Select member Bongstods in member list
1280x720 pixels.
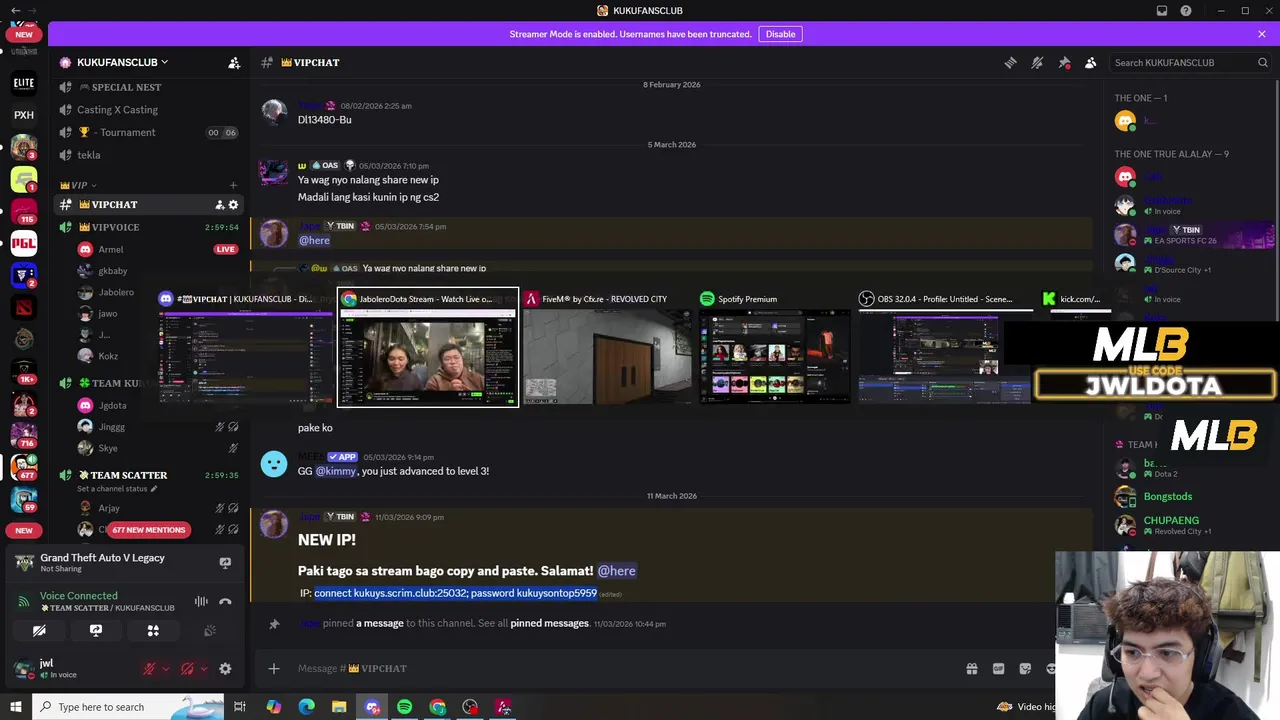click(1168, 496)
